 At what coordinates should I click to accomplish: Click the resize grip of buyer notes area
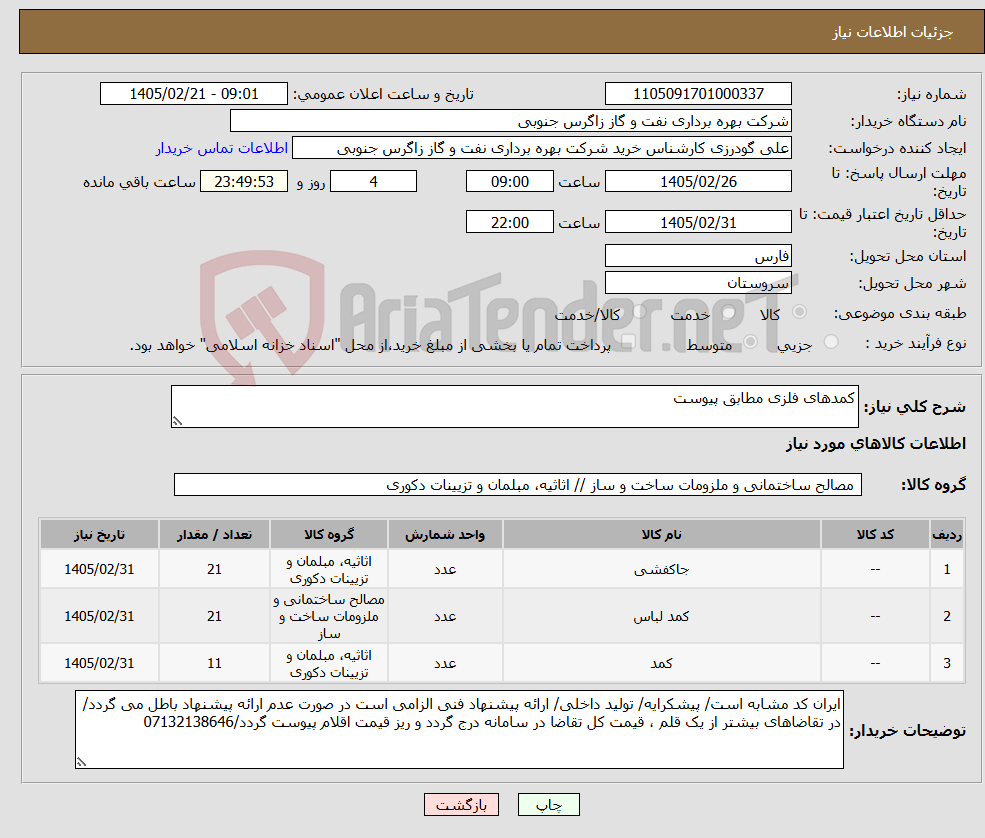(x=81, y=762)
